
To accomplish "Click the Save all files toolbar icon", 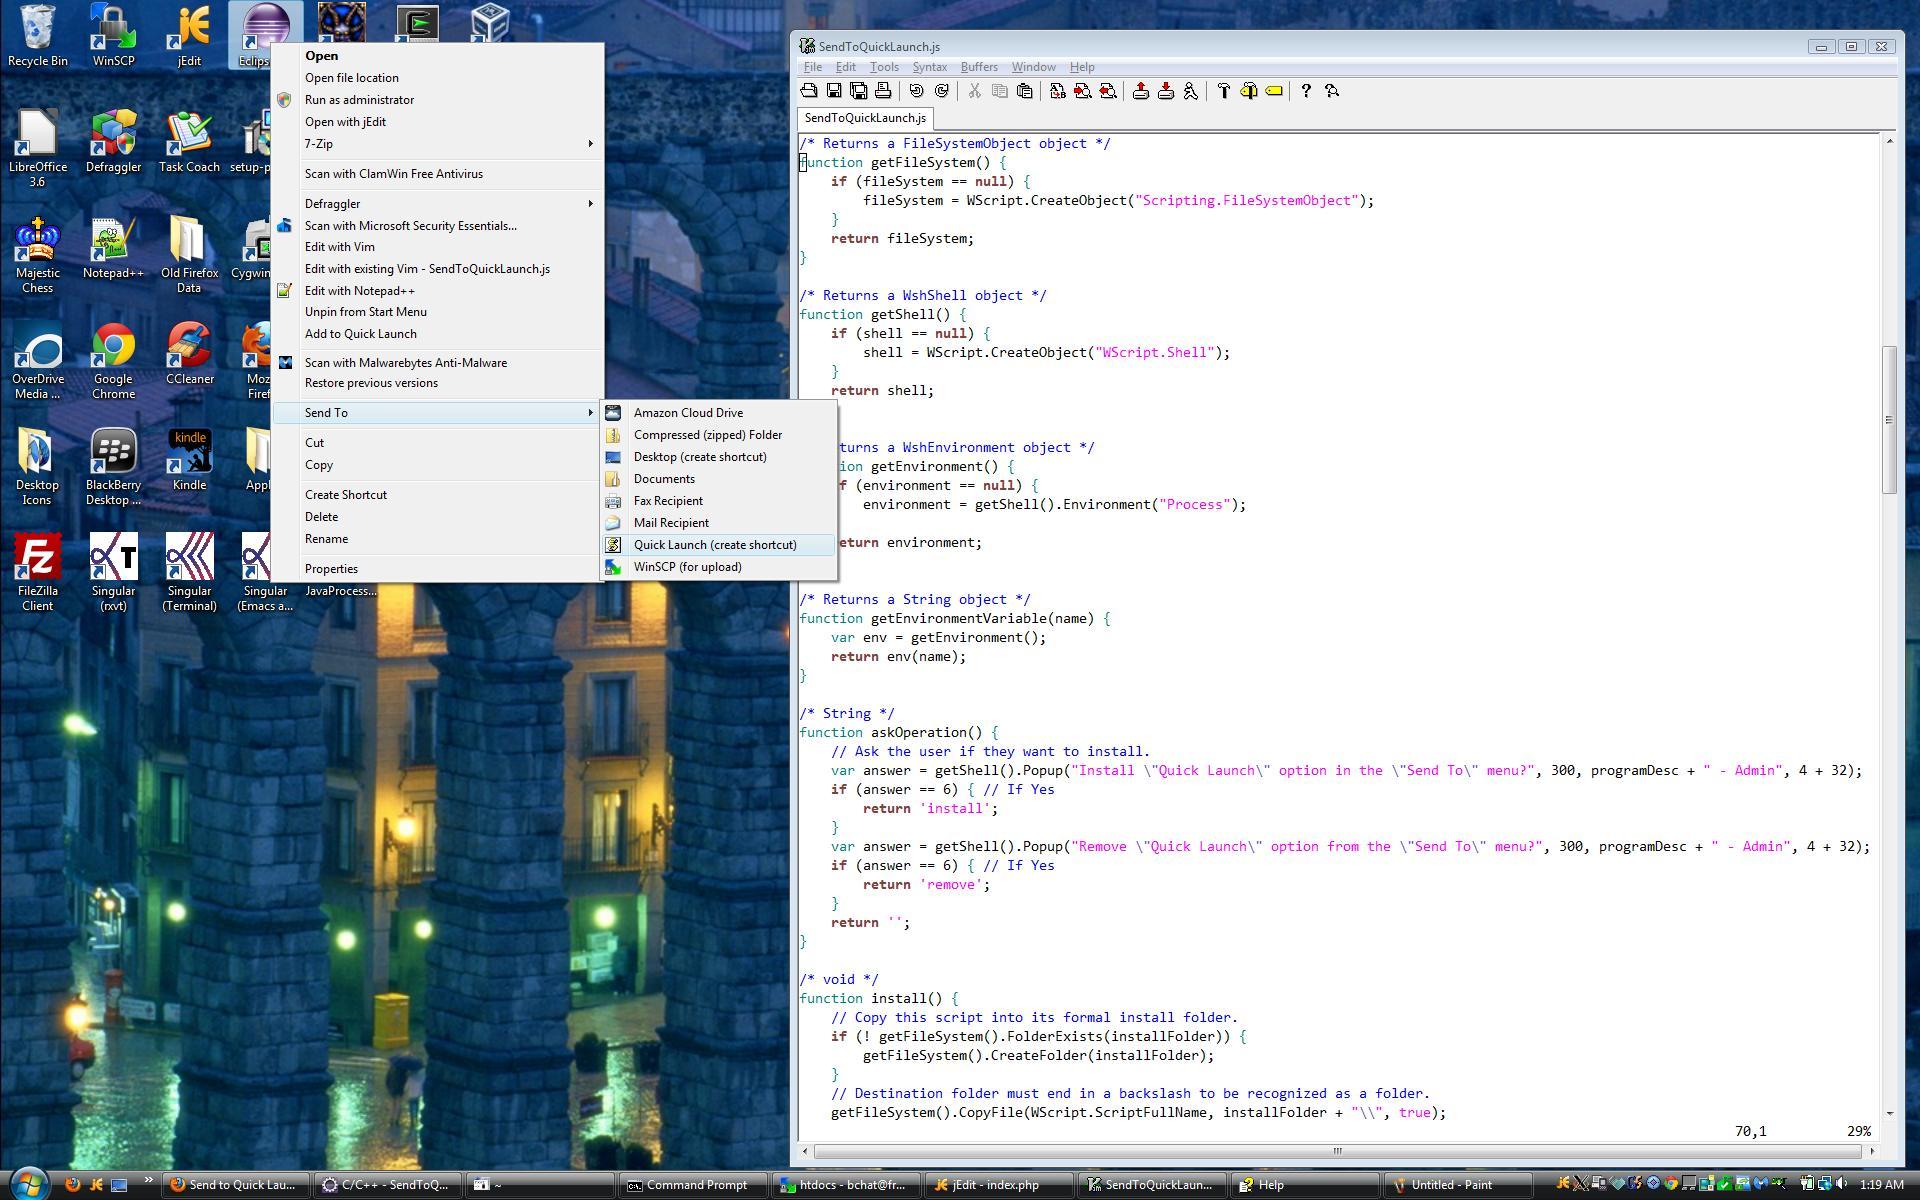I will click(858, 91).
